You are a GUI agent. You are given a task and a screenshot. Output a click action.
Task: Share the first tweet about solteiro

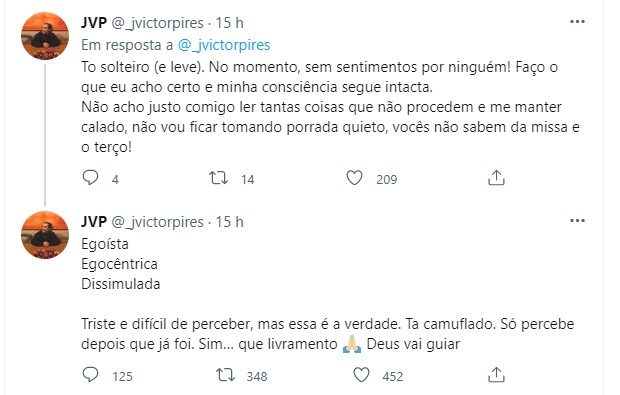(496, 178)
